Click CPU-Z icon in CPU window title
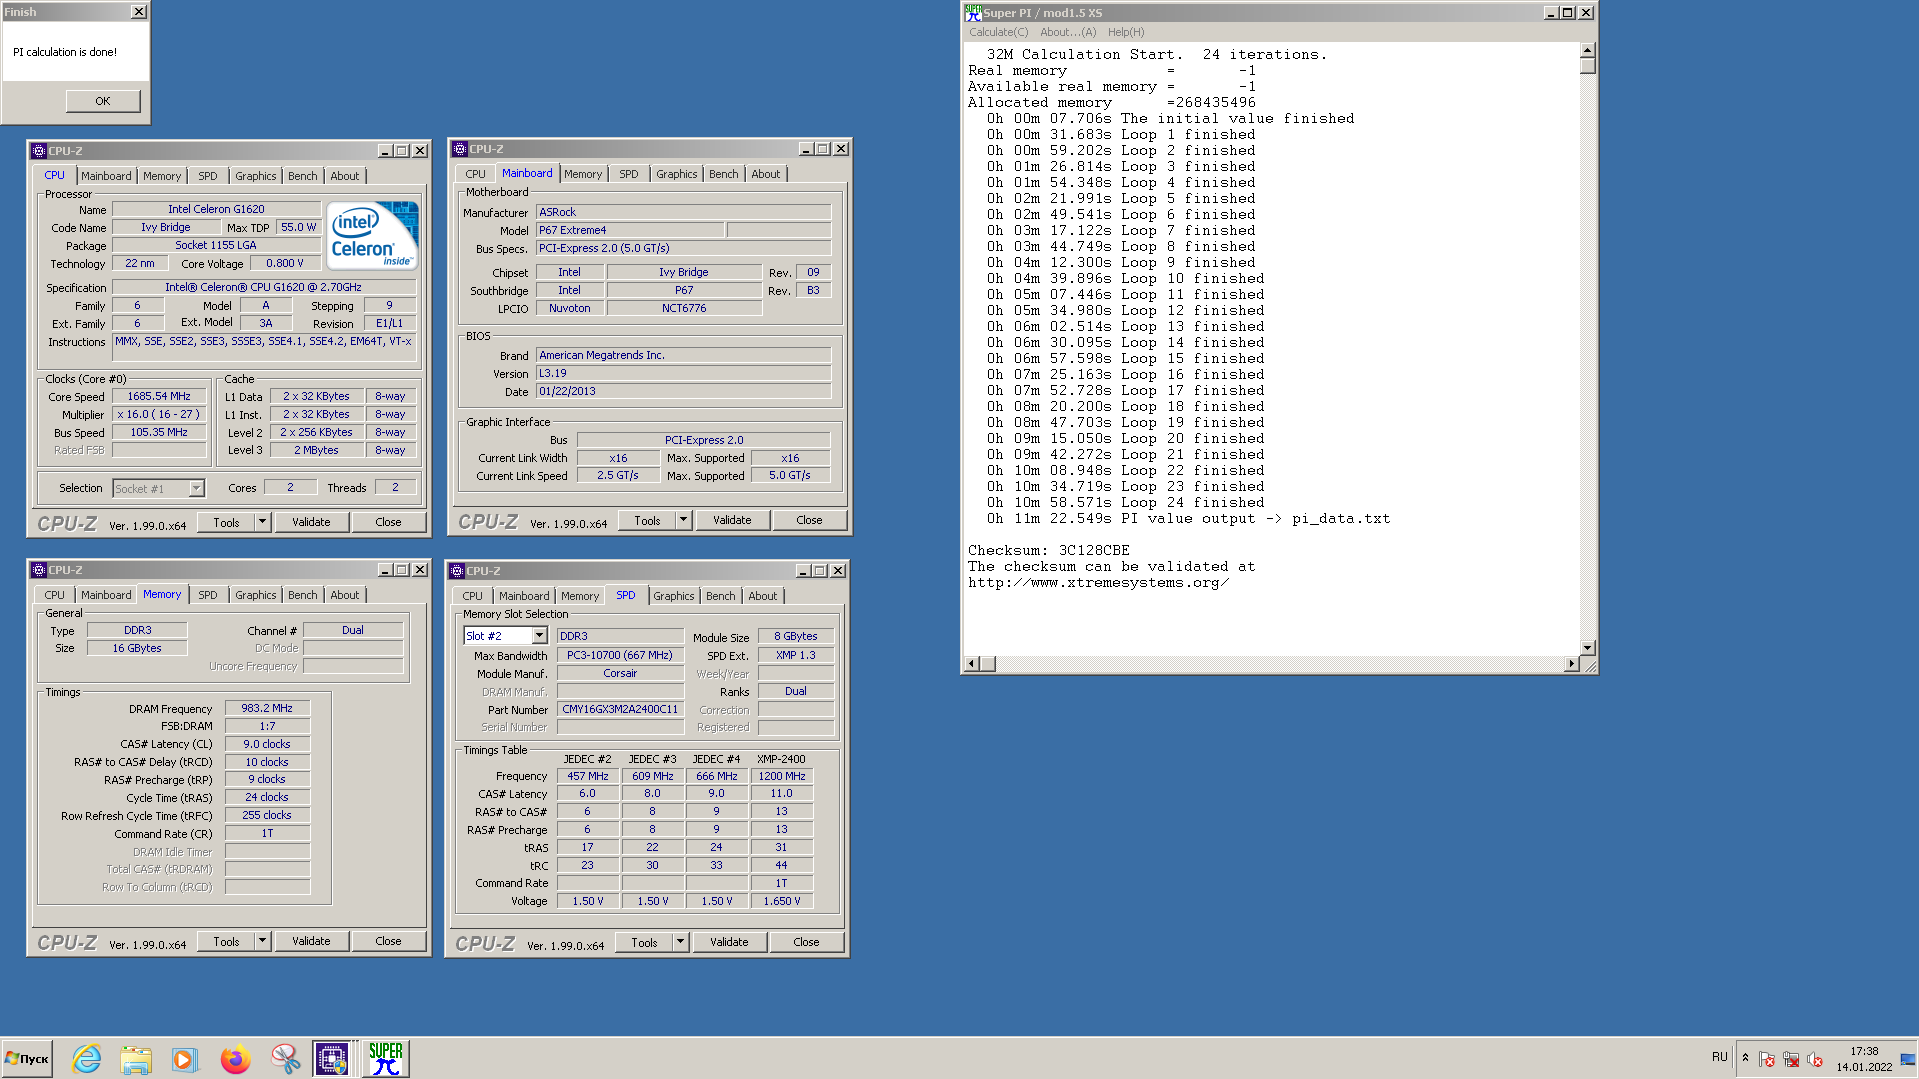The height and width of the screenshot is (1079, 1919). (x=39, y=151)
